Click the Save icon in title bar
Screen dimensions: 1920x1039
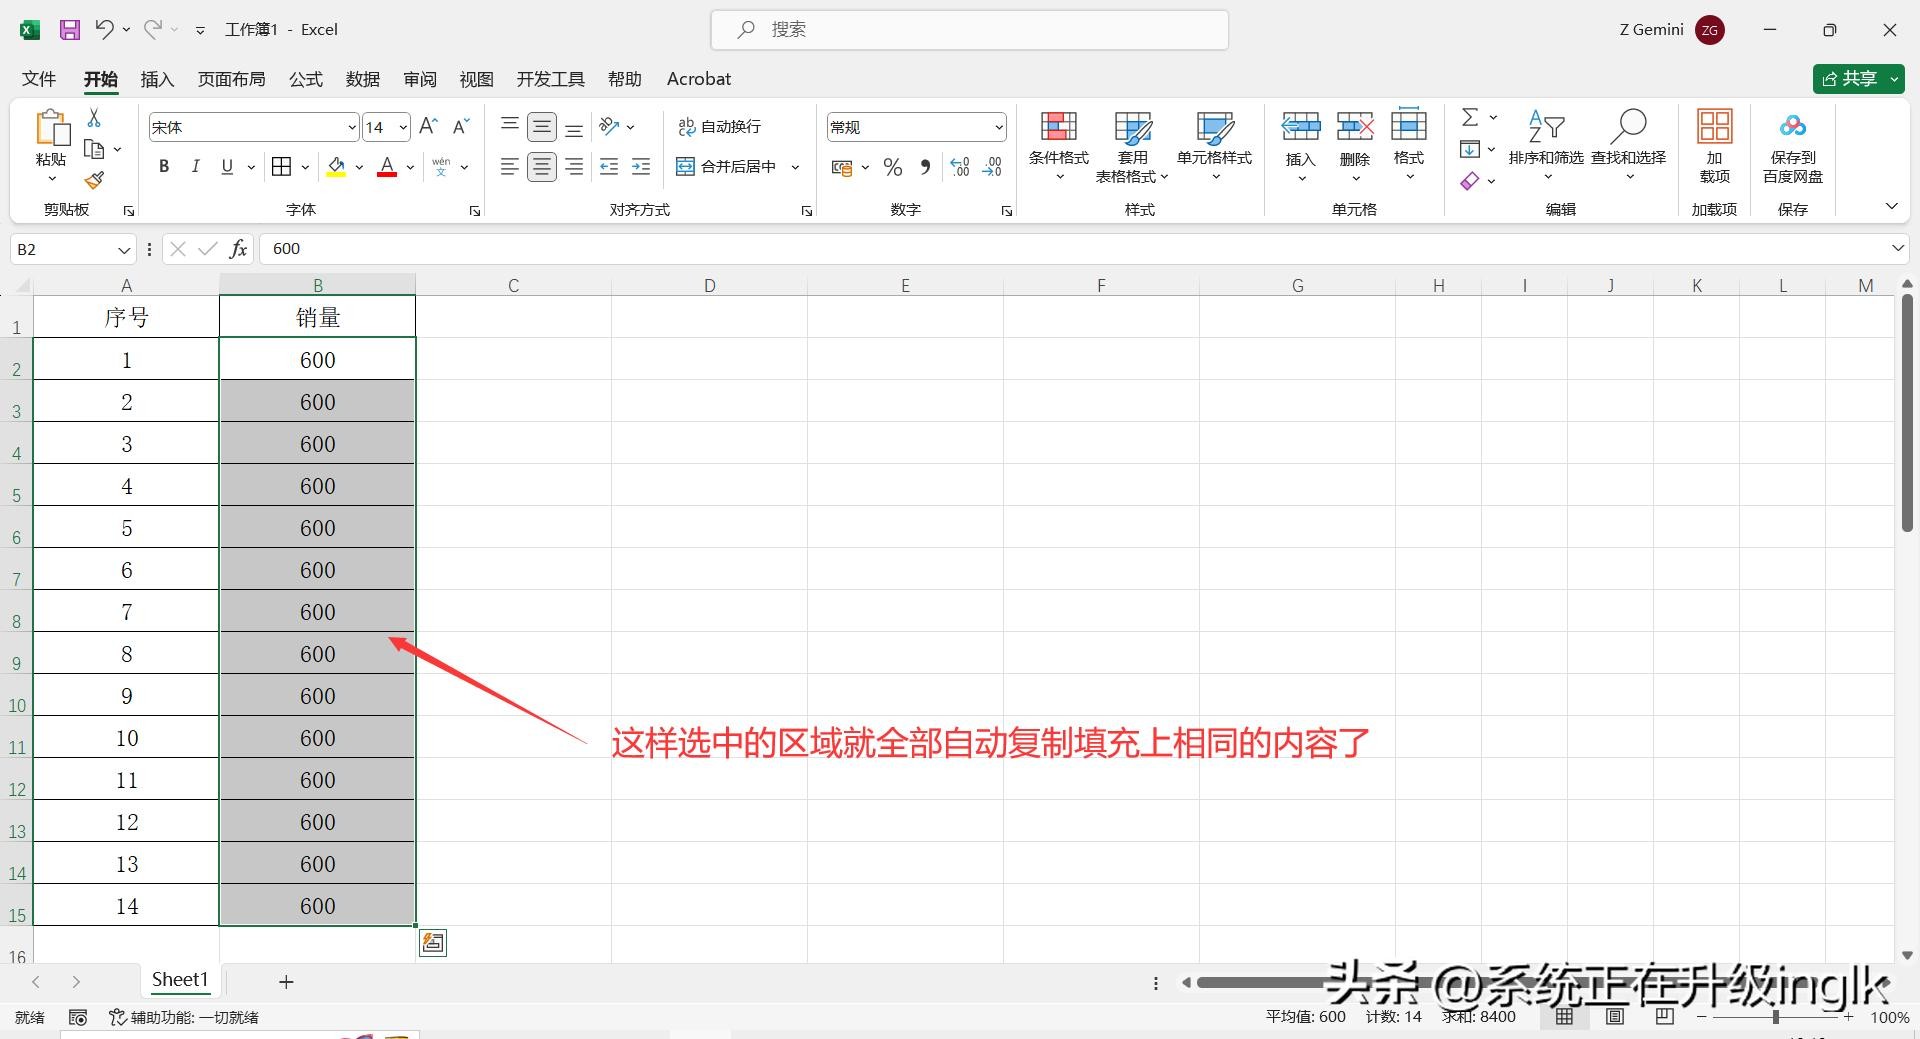70,30
